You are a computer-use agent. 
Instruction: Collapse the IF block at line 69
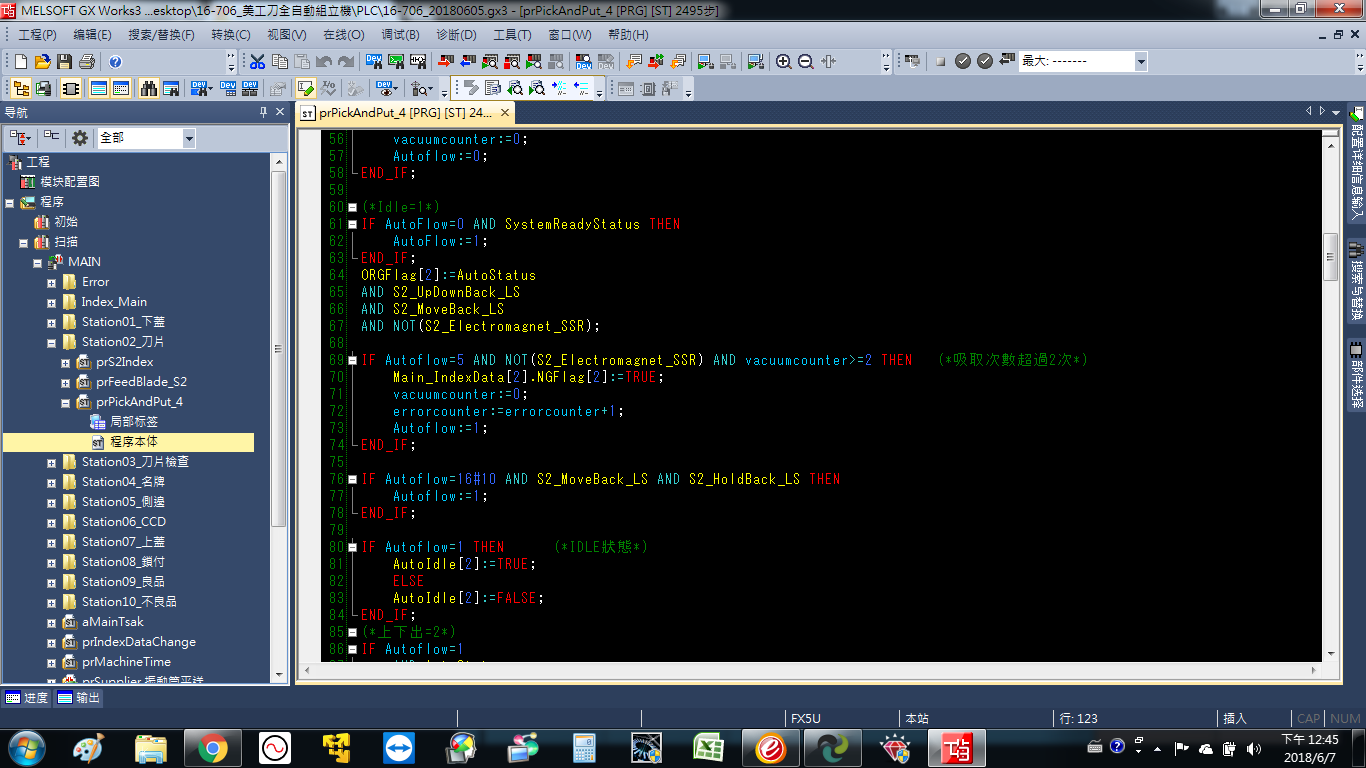(x=352, y=360)
